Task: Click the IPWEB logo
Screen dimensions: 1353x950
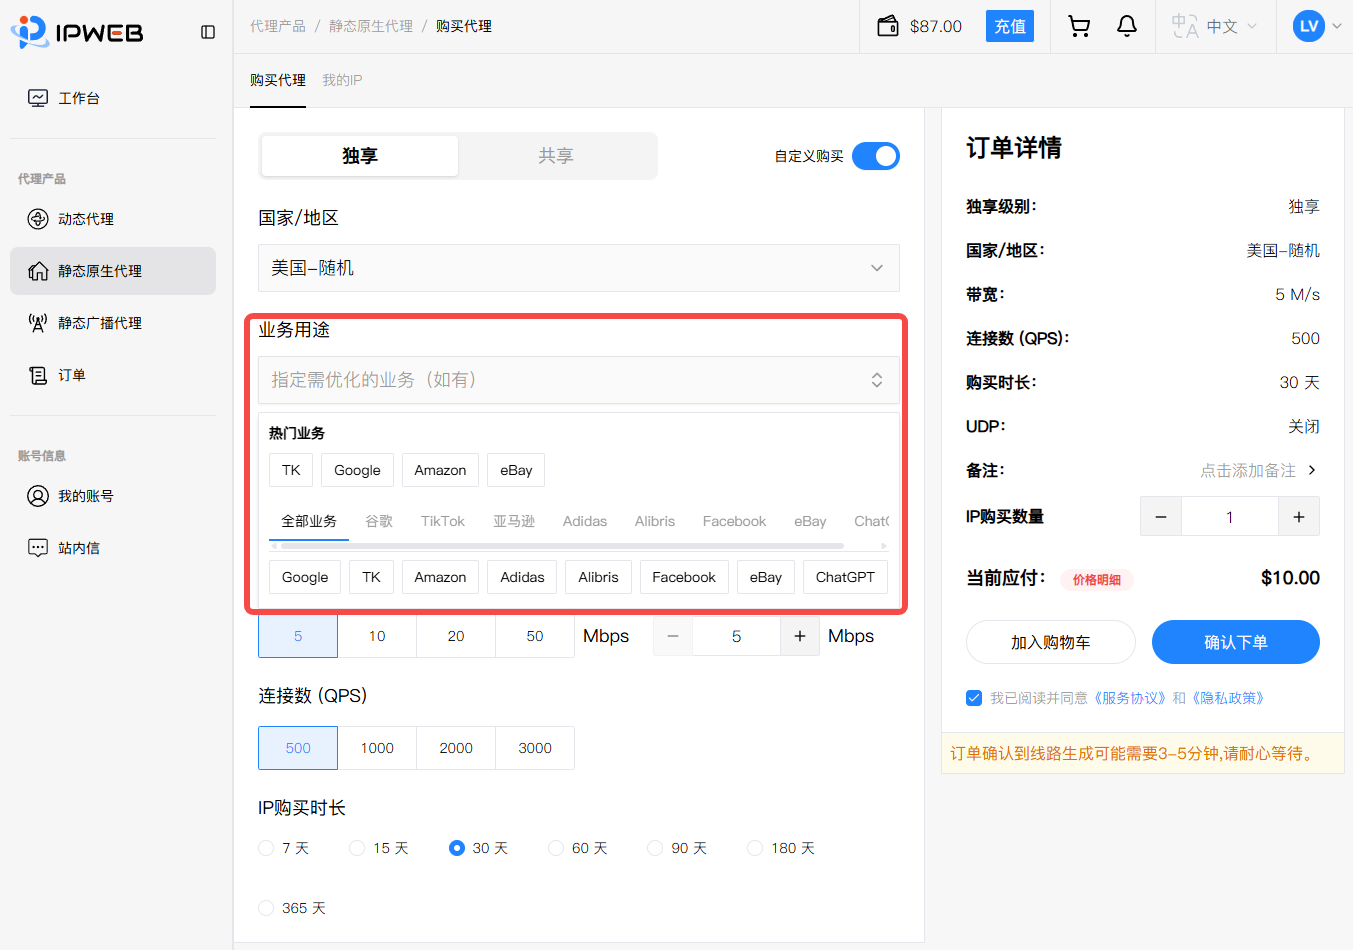Action: pyautogui.click(x=77, y=32)
